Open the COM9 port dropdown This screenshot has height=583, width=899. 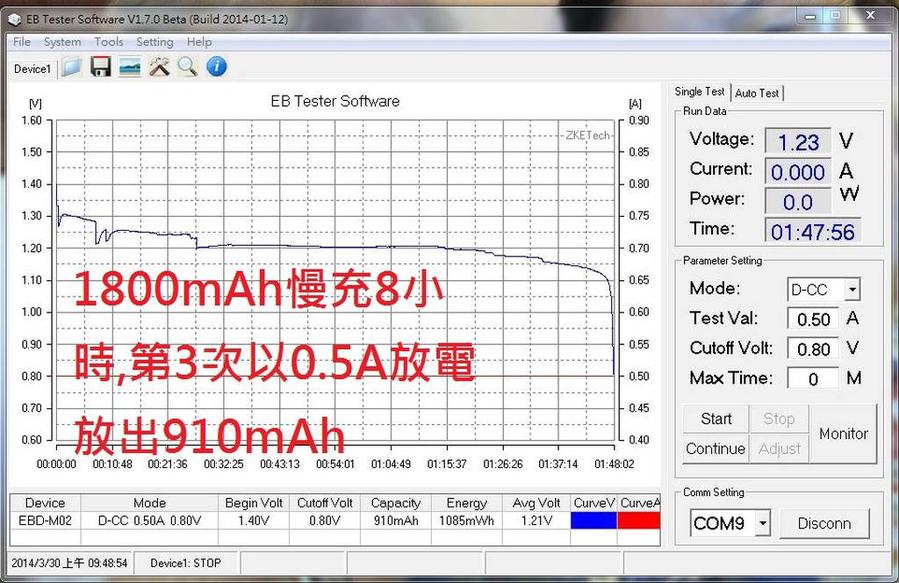point(762,523)
